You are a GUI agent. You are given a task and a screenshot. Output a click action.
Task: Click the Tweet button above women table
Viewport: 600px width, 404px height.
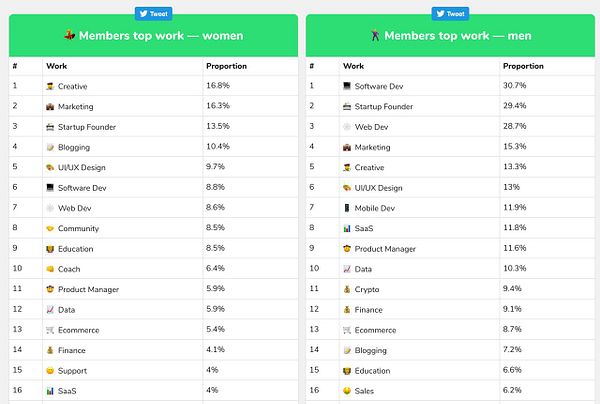point(153,14)
